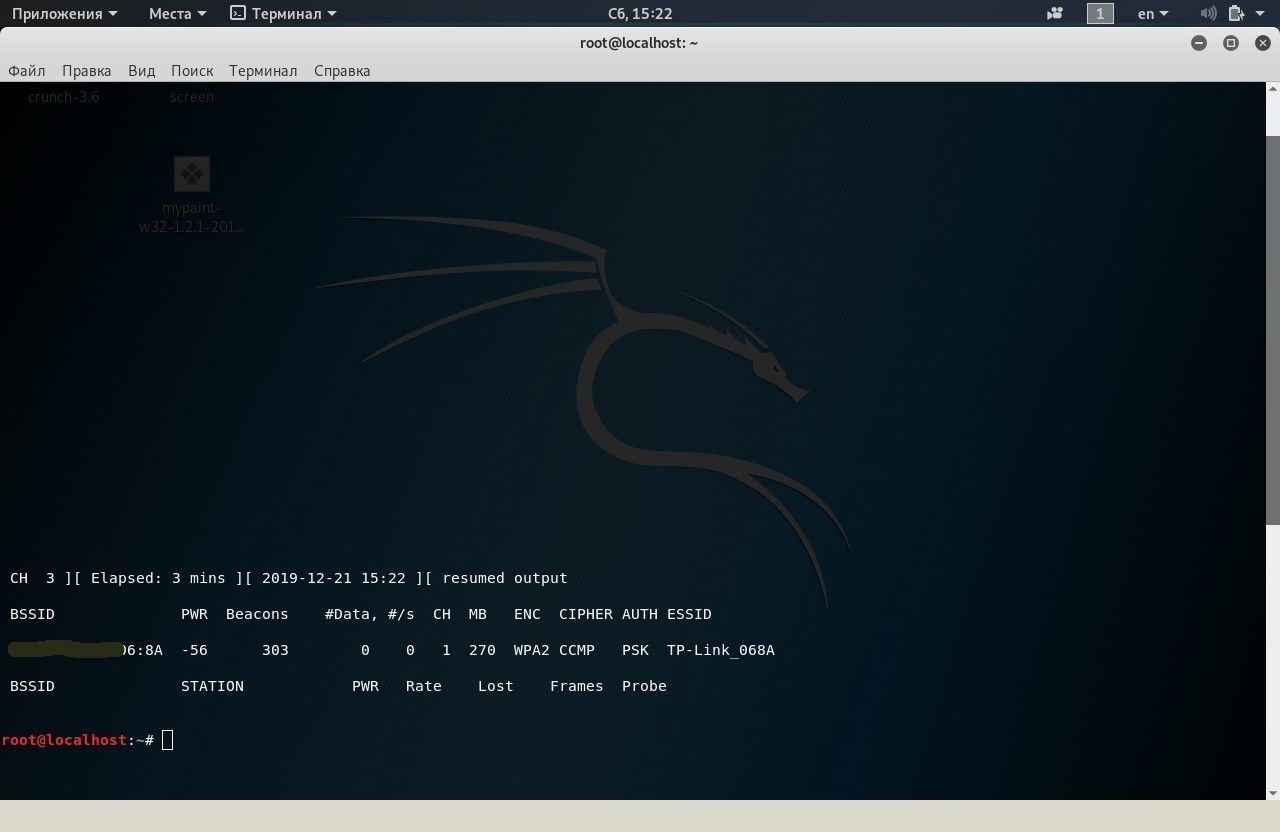Click the MB column header
The height and width of the screenshot is (832, 1280).
pos(478,614)
